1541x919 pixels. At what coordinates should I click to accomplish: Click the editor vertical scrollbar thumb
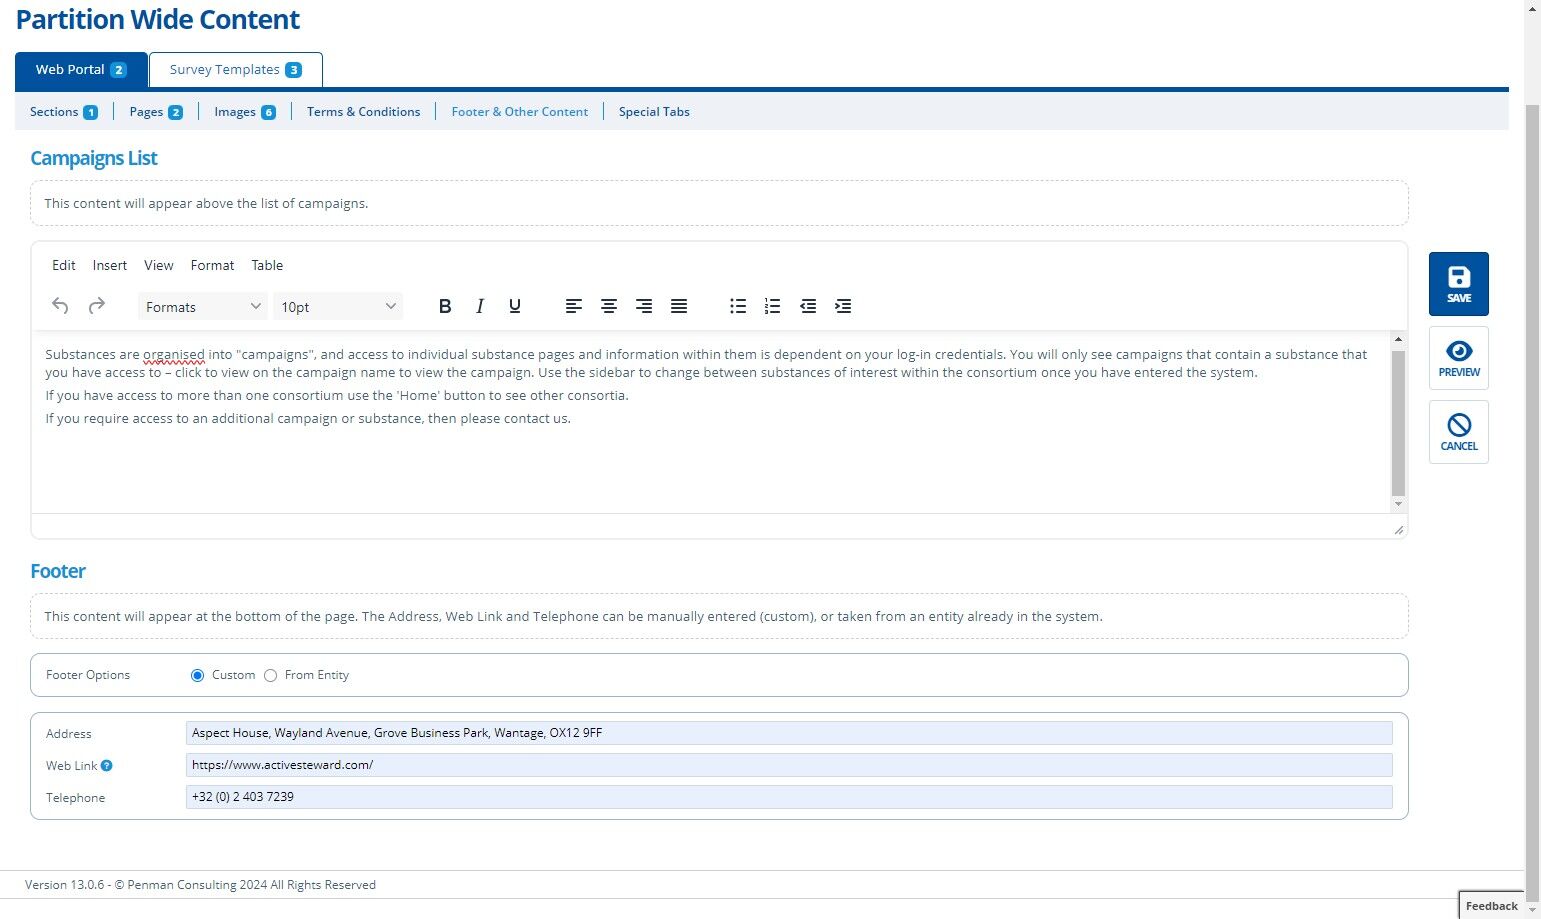coord(1398,422)
